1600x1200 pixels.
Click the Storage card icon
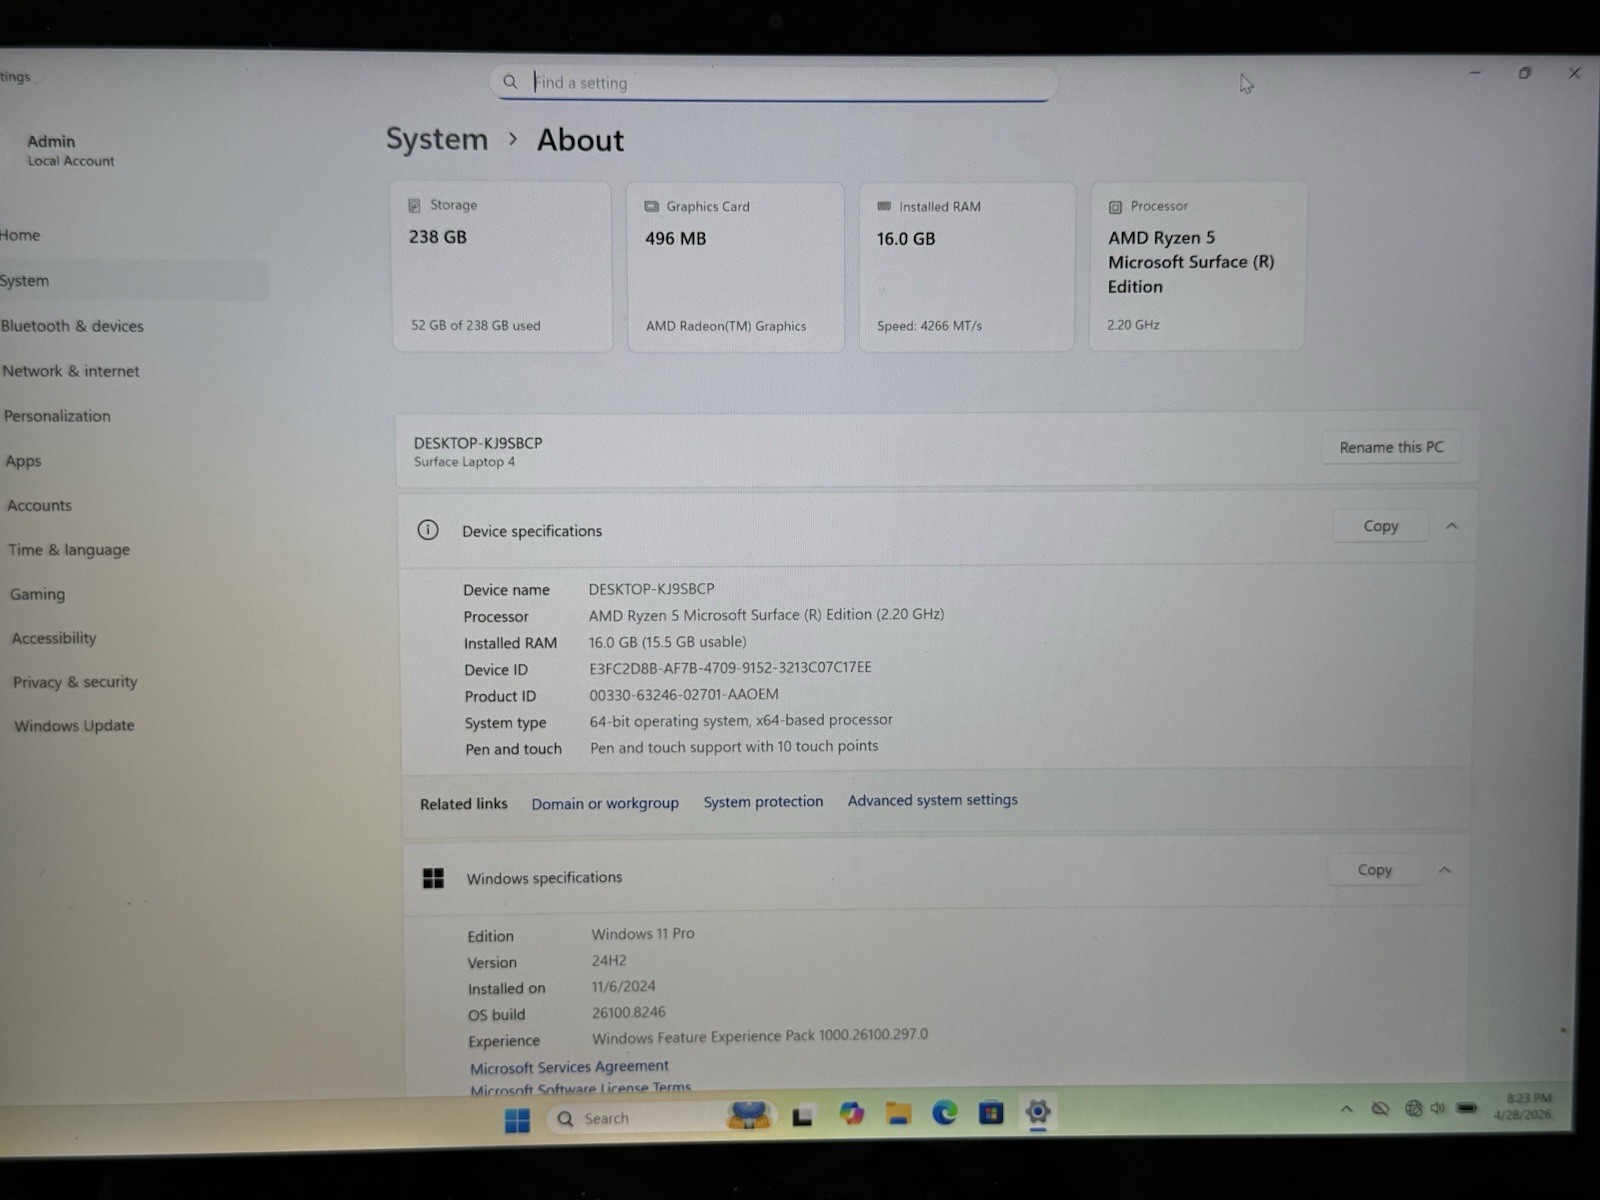(x=414, y=205)
